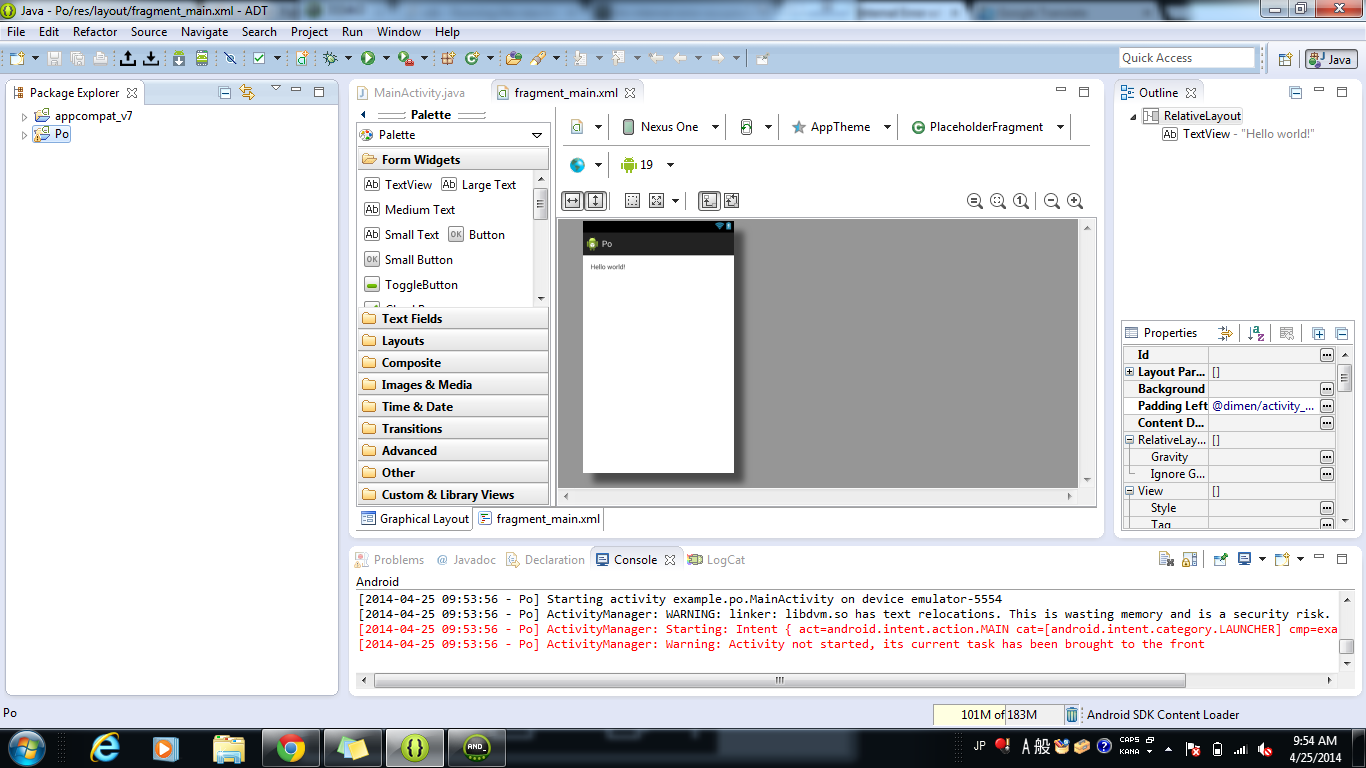This screenshot has width=1366, height=768.
Task: Toggle vertical fill mode in the layout toolbar
Action: (596, 200)
